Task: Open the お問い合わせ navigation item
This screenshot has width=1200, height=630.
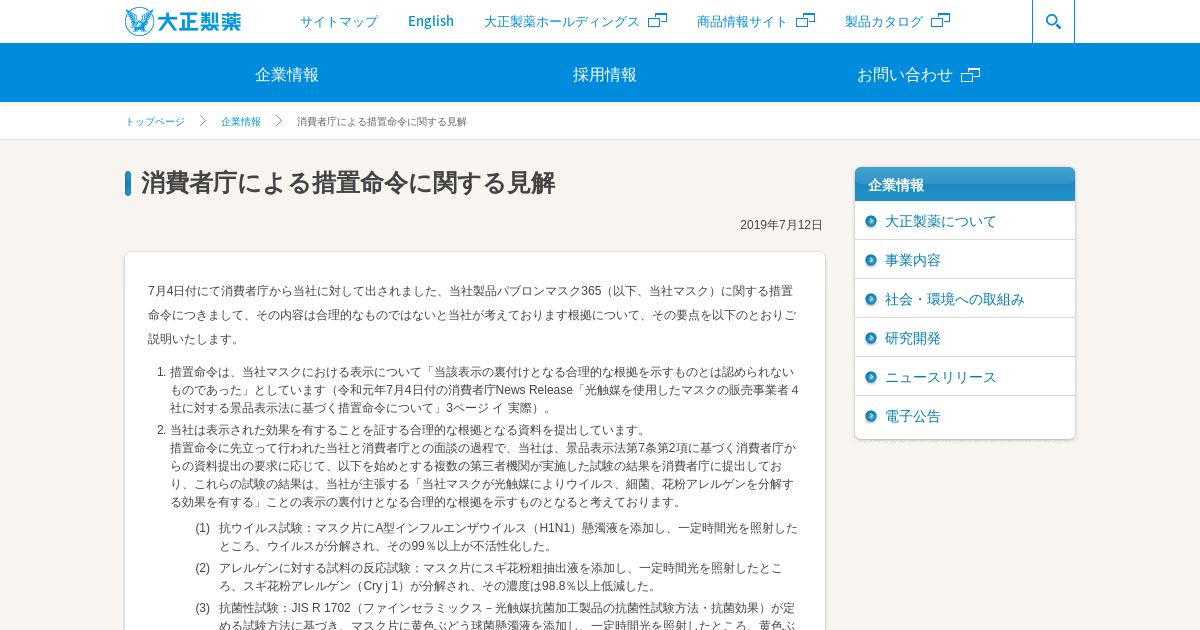Action: click(x=905, y=74)
